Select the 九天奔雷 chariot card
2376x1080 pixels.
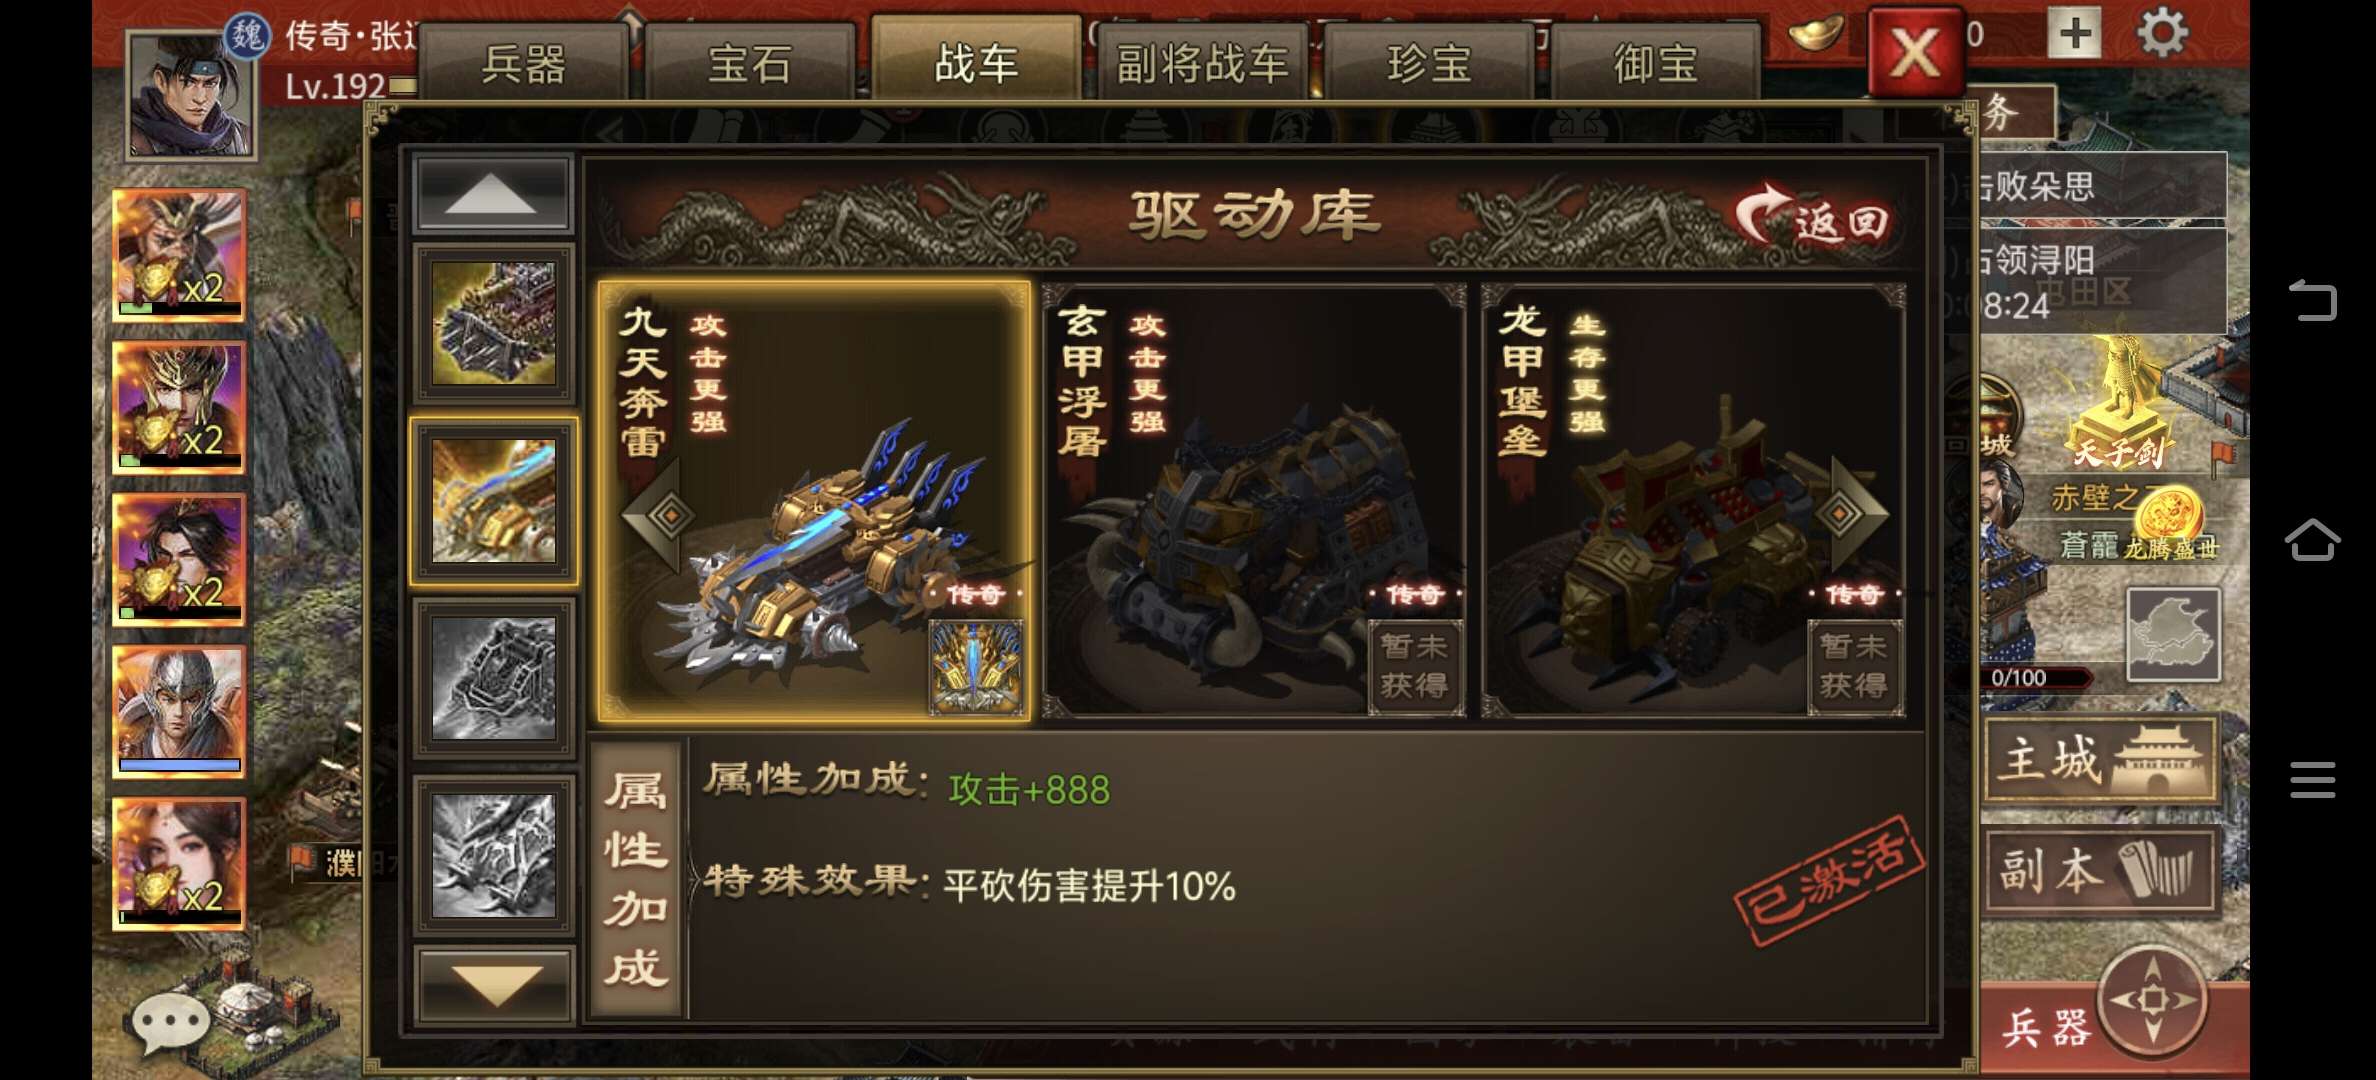pos(814,501)
